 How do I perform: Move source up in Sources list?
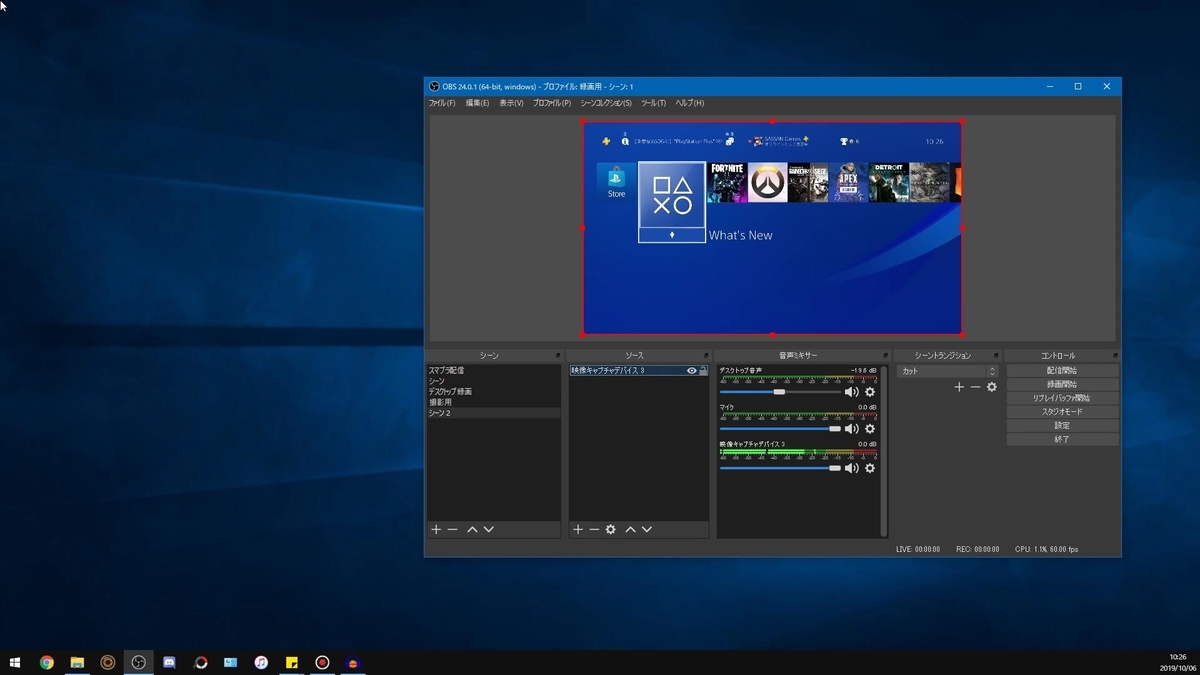630,529
